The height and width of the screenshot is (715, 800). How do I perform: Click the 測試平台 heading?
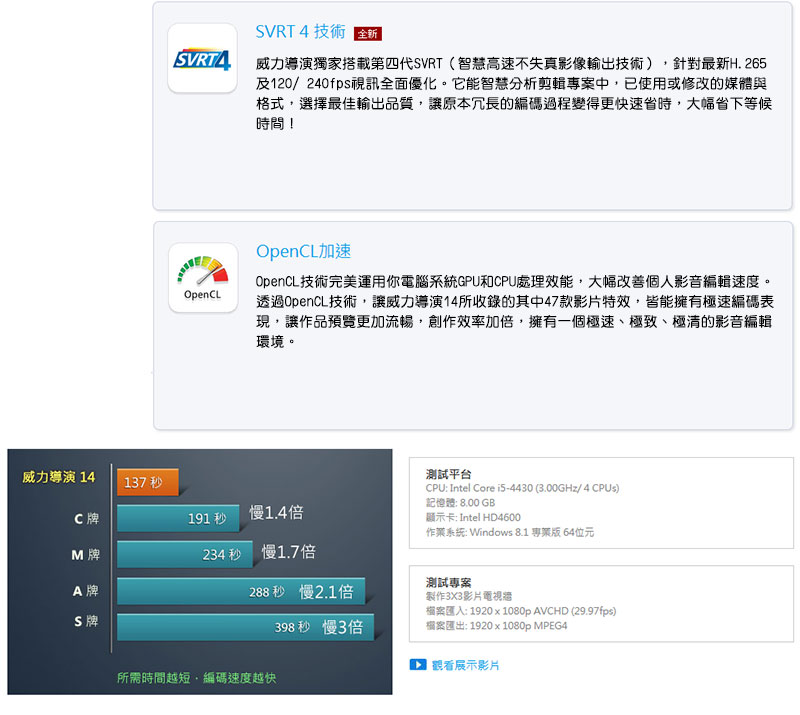point(448,474)
